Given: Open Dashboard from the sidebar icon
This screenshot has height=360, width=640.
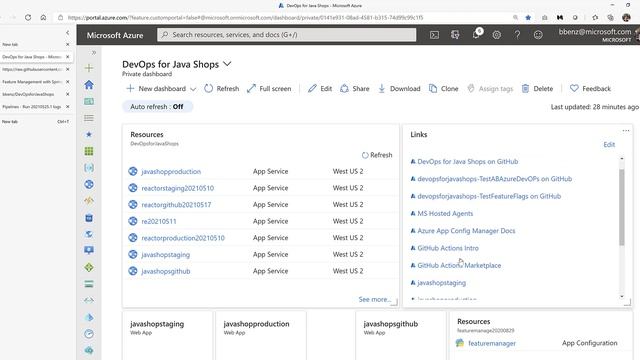Looking at the screenshot, I should [x=89, y=101].
